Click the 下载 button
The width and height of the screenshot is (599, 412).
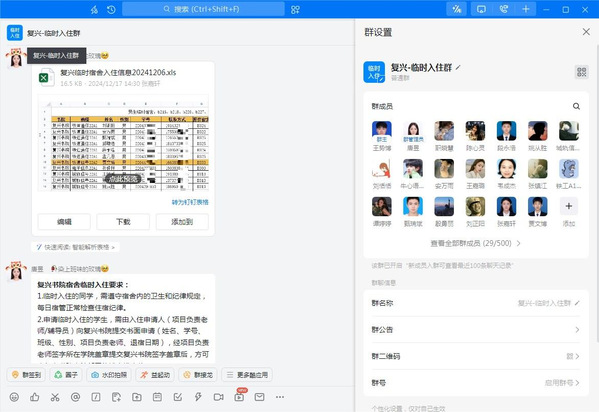(x=123, y=222)
